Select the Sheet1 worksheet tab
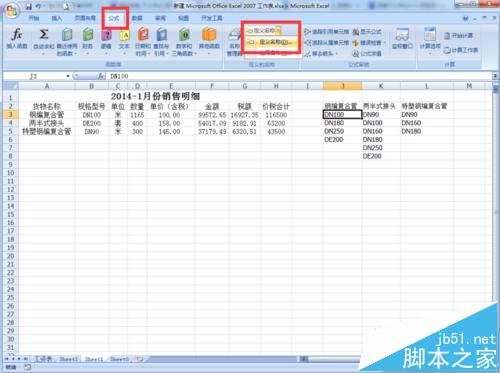This screenshot has height=373, width=500. pos(94,359)
